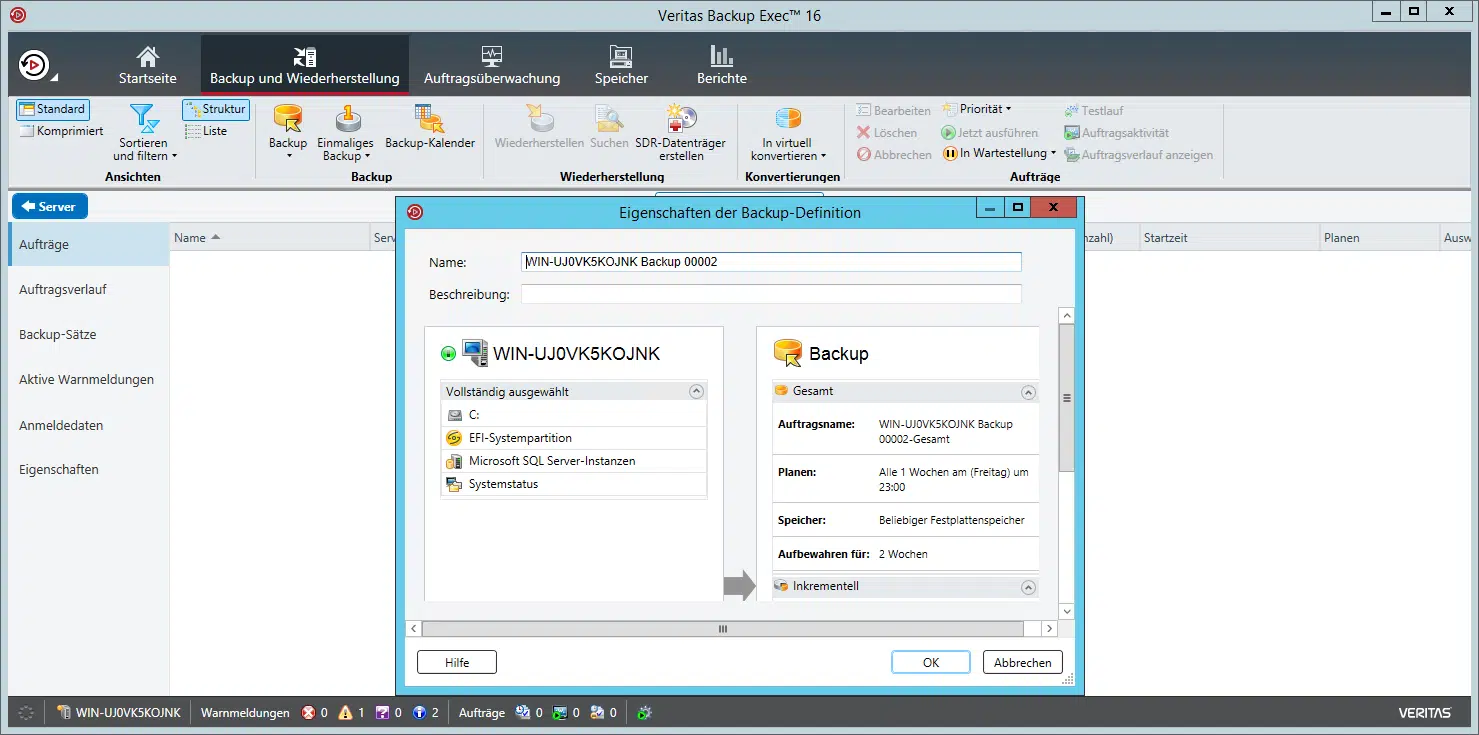
Task: Open the Startseite tab
Action: tap(148, 65)
